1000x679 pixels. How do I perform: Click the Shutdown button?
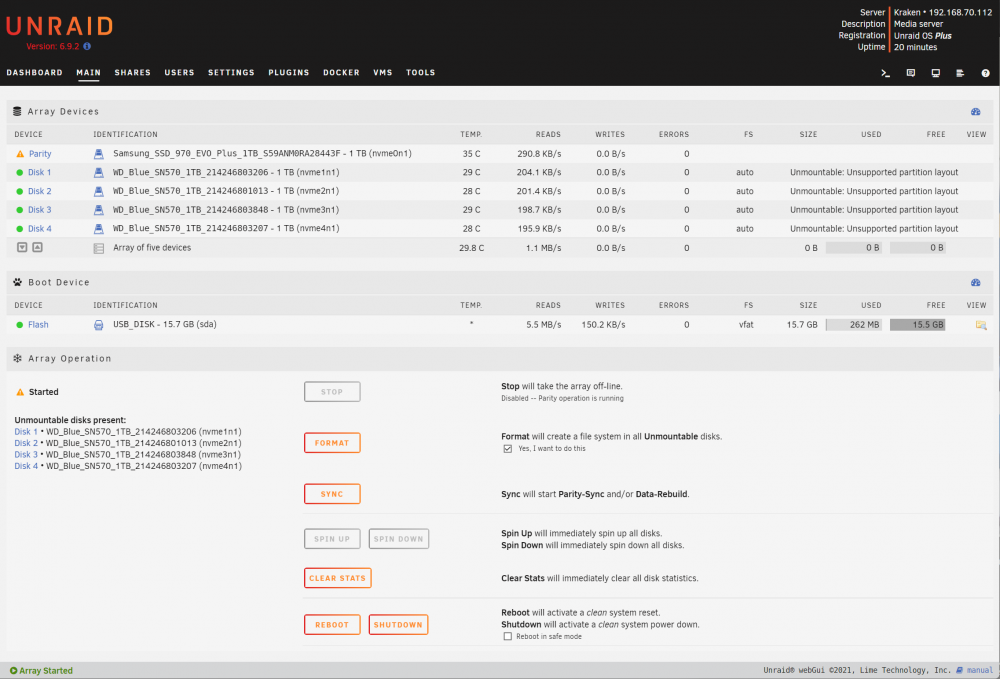[x=399, y=625]
